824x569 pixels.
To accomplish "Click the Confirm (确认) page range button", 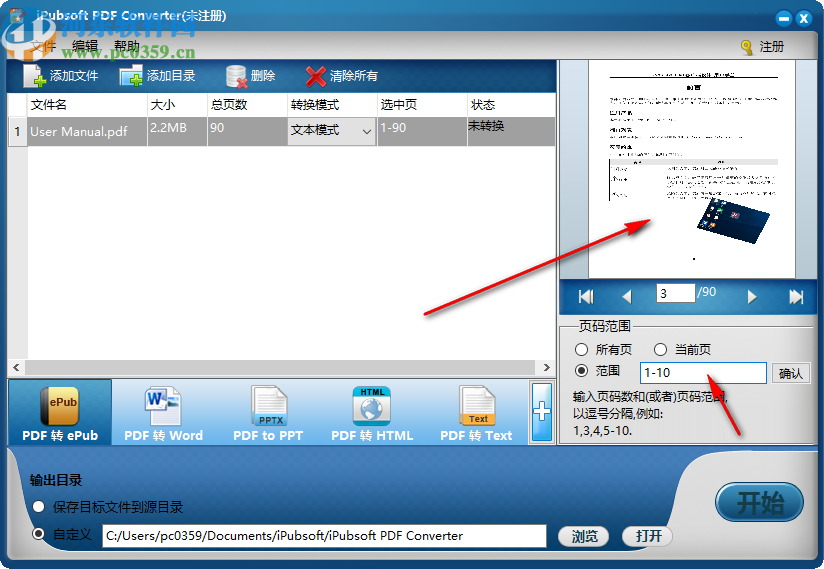I will tap(791, 373).
